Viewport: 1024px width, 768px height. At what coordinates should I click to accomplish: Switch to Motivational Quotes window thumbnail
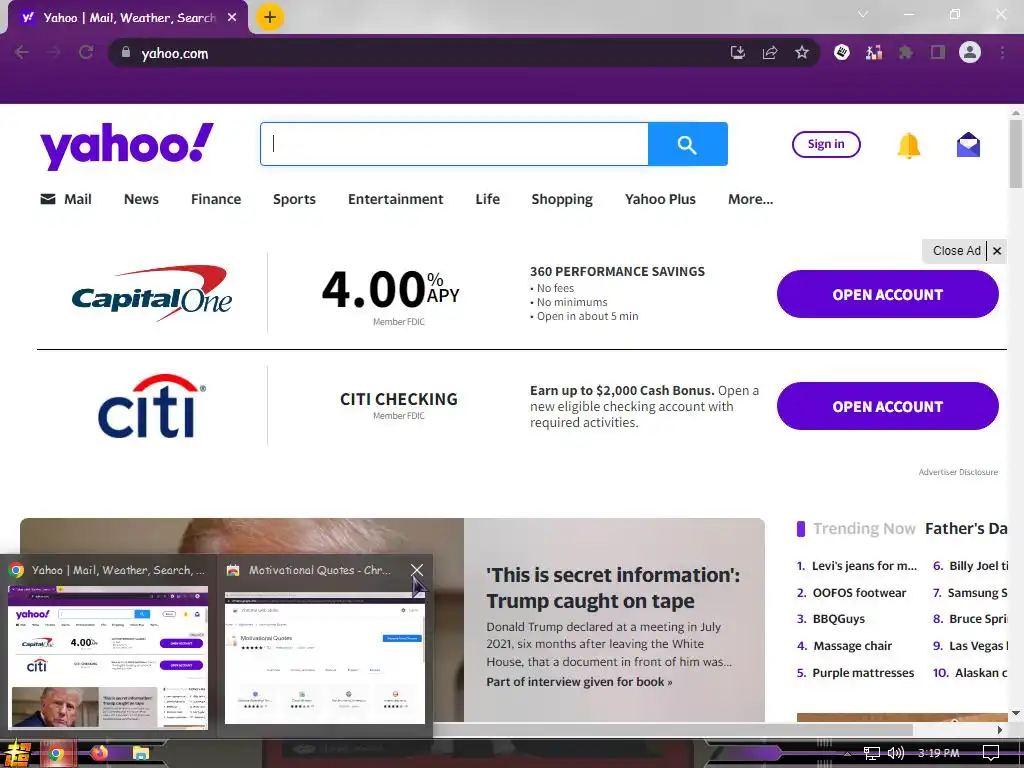tap(325, 657)
